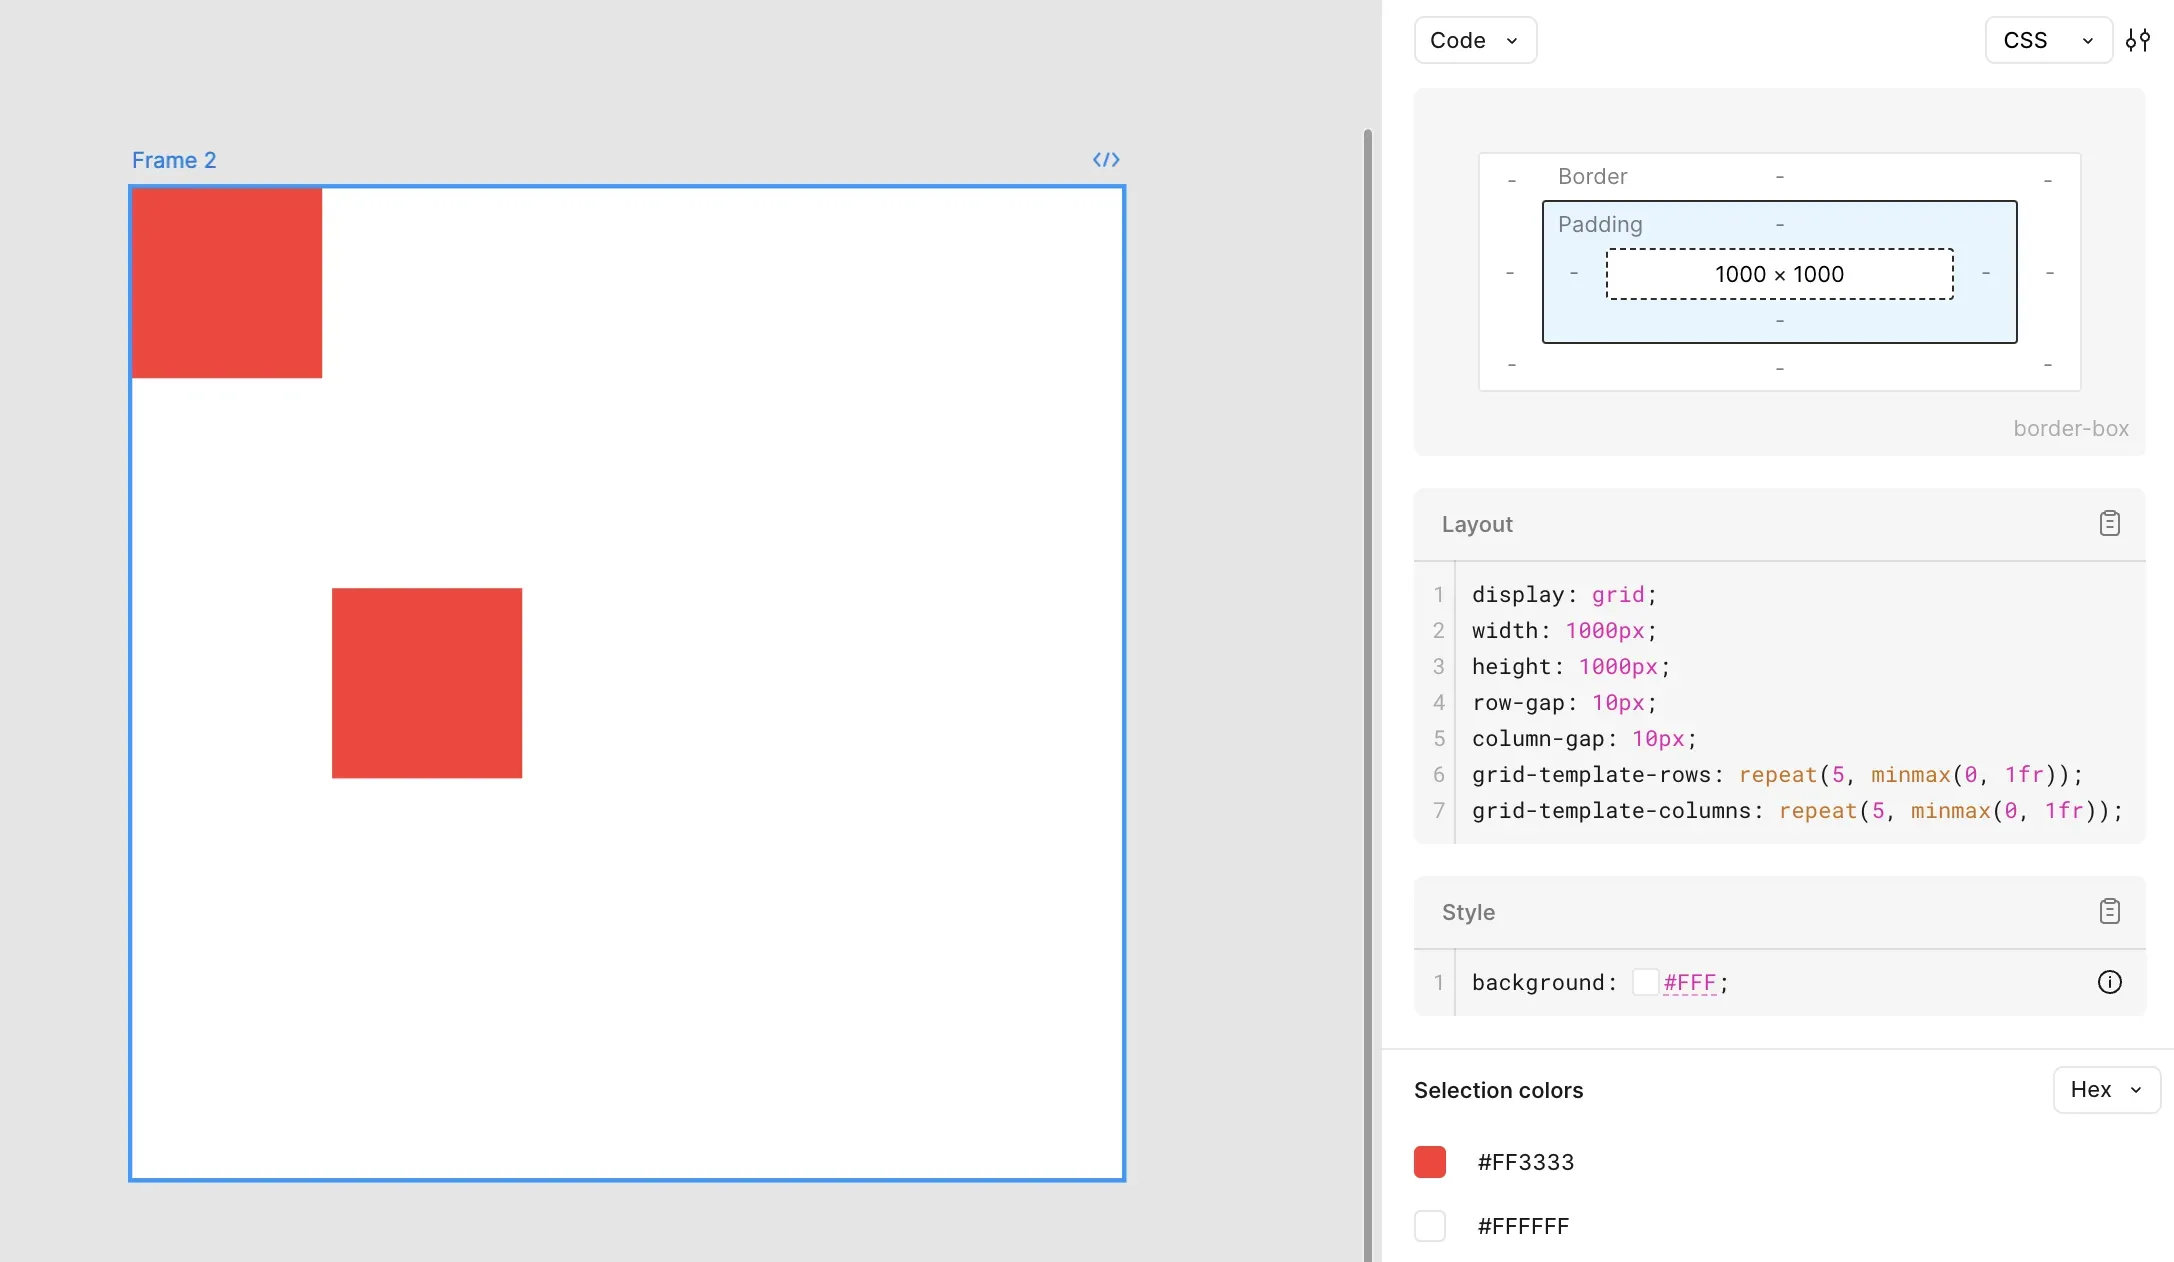Screen dimensions: 2174x1262
Task: Select the red #FF3333 selection color swatch
Action: click(x=1429, y=1161)
